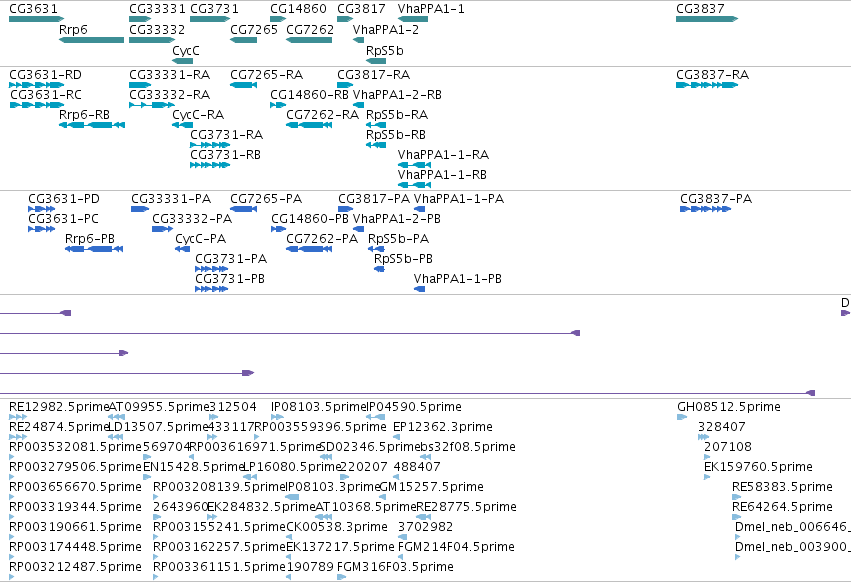Viewport: 851px width, 582px height.
Task: Select transcript CG3631-RD
Action: click(46, 74)
